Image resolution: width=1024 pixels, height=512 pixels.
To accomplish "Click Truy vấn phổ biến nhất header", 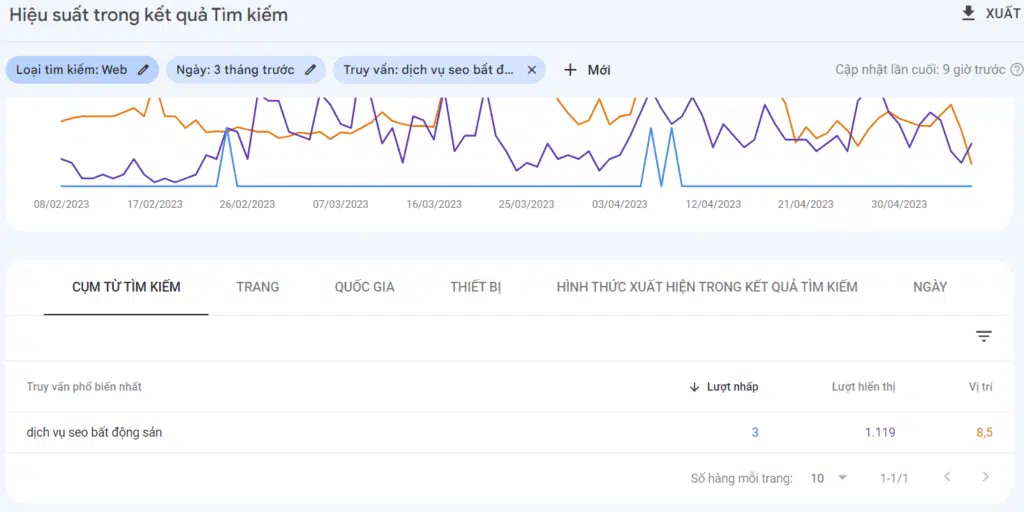I will (x=84, y=387).
